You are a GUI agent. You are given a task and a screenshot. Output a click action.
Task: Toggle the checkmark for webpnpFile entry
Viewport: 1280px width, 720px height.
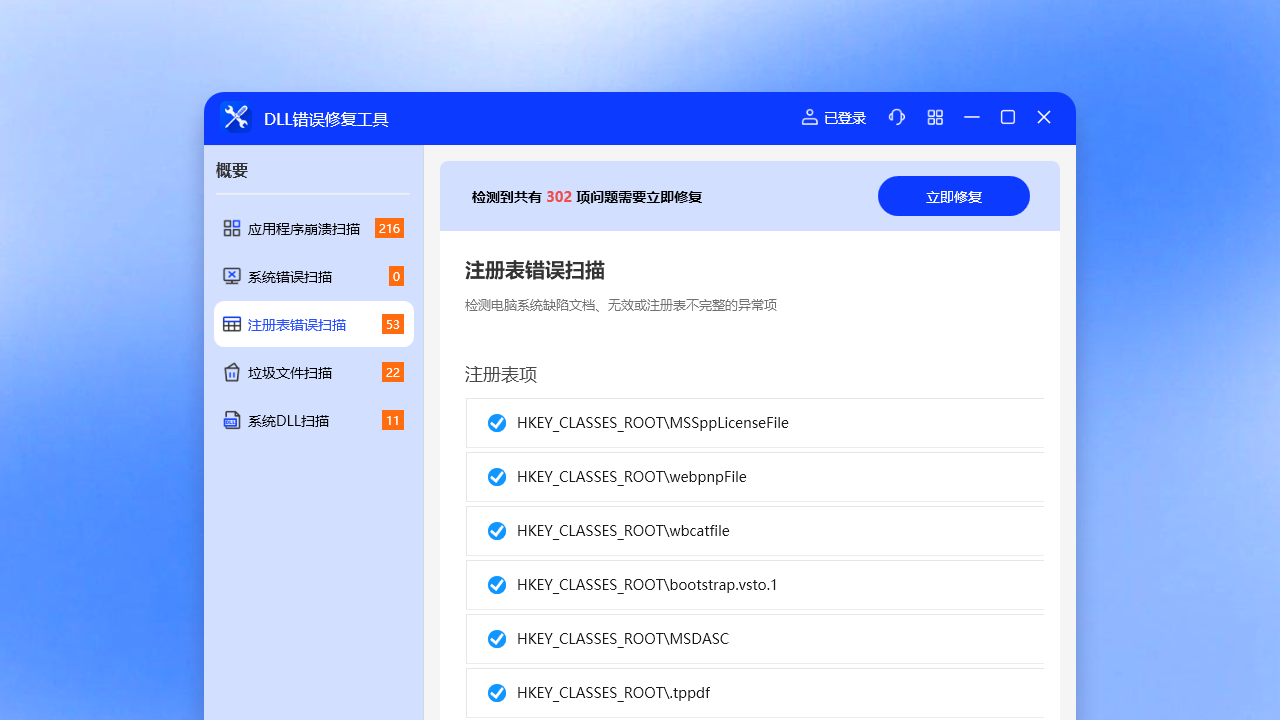click(x=497, y=476)
